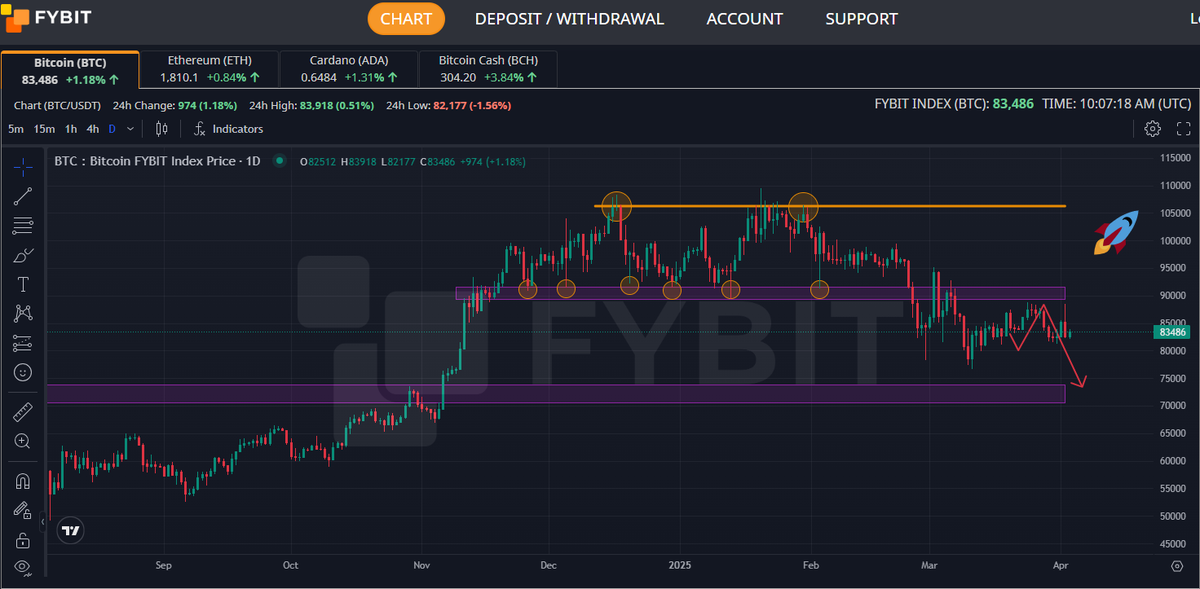Select the ruler measure tool

(23, 411)
